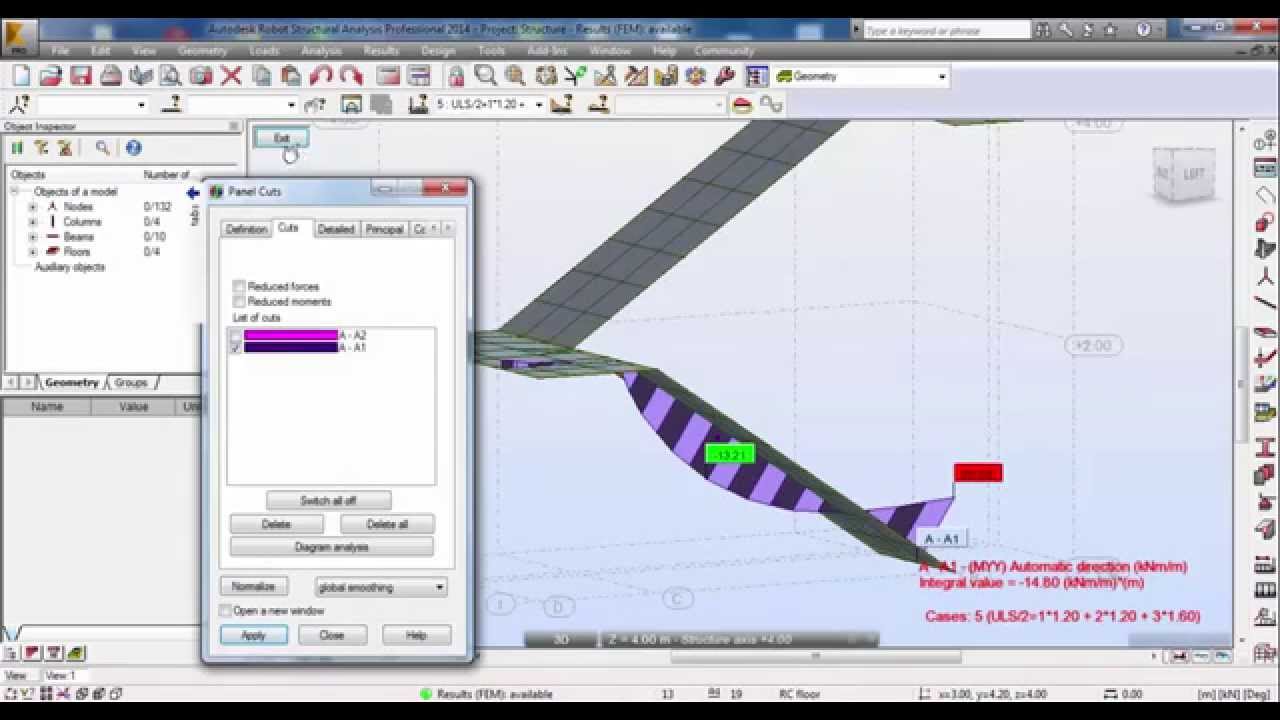Click the horizontal scrollbar under the viewport
The width and height of the screenshot is (1280, 720).
click(x=816, y=657)
